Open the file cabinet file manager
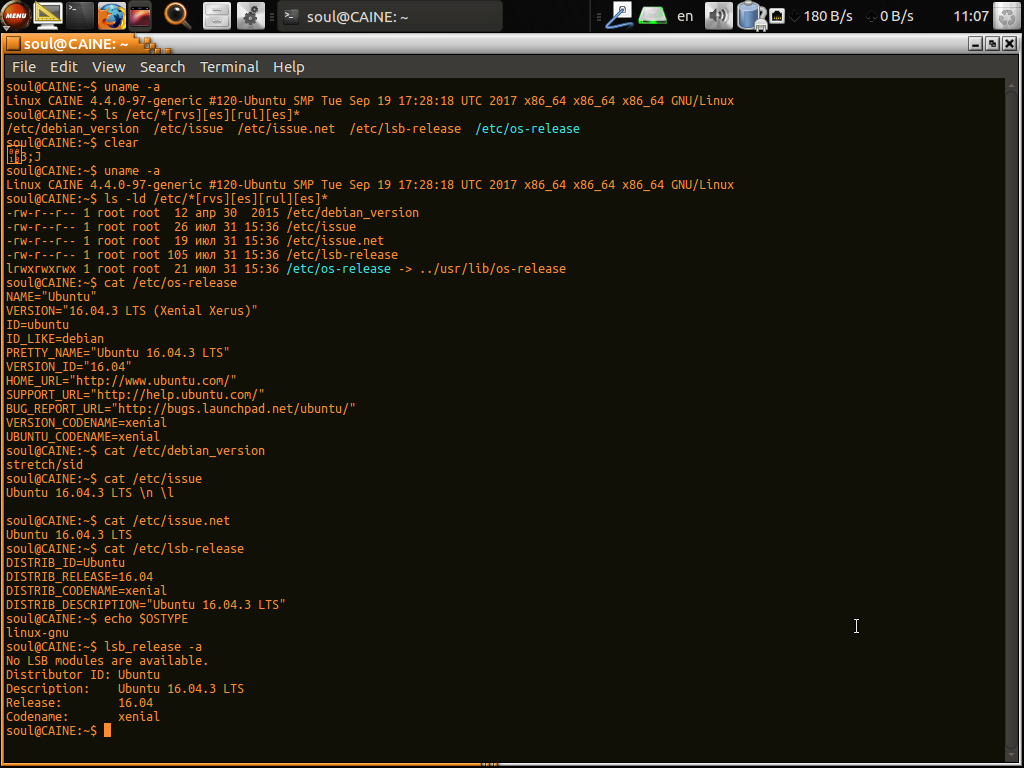The image size is (1024, 768). click(216, 16)
